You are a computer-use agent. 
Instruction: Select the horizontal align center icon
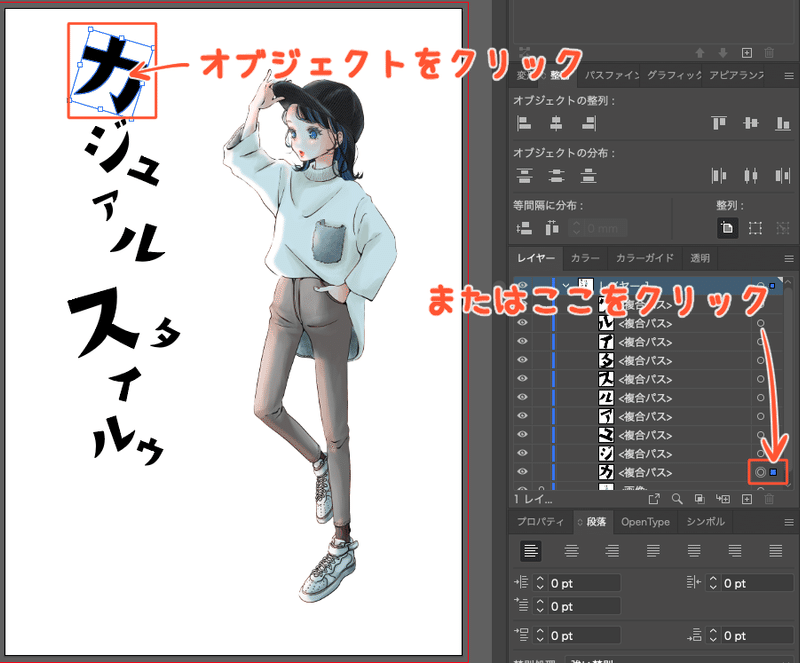(x=555, y=122)
